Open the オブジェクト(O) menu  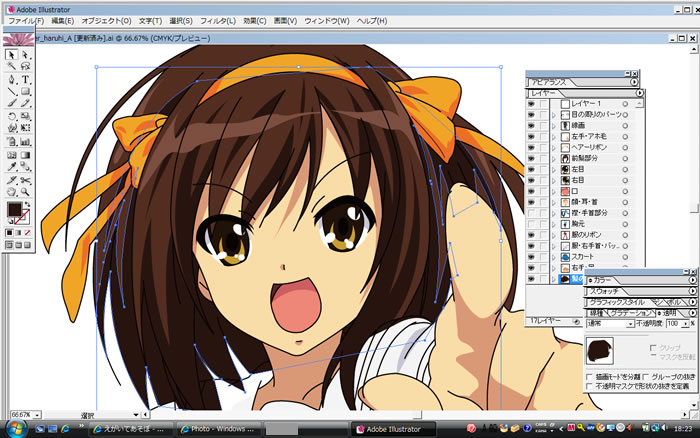[106, 21]
